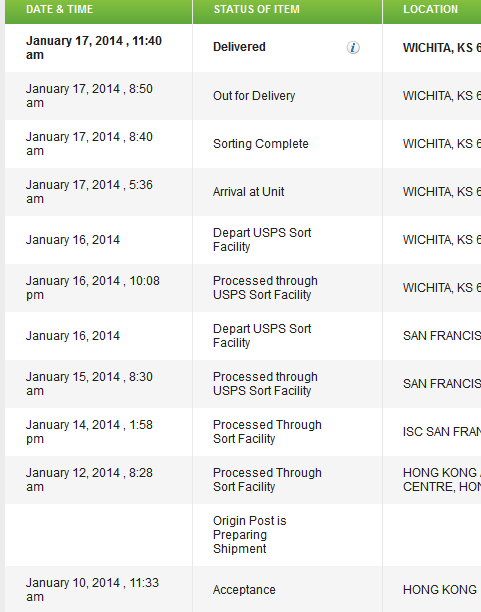Click January 10, 2014, 11:33 am date cell
Viewport: 481px width, 612px height.
[93, 590]
